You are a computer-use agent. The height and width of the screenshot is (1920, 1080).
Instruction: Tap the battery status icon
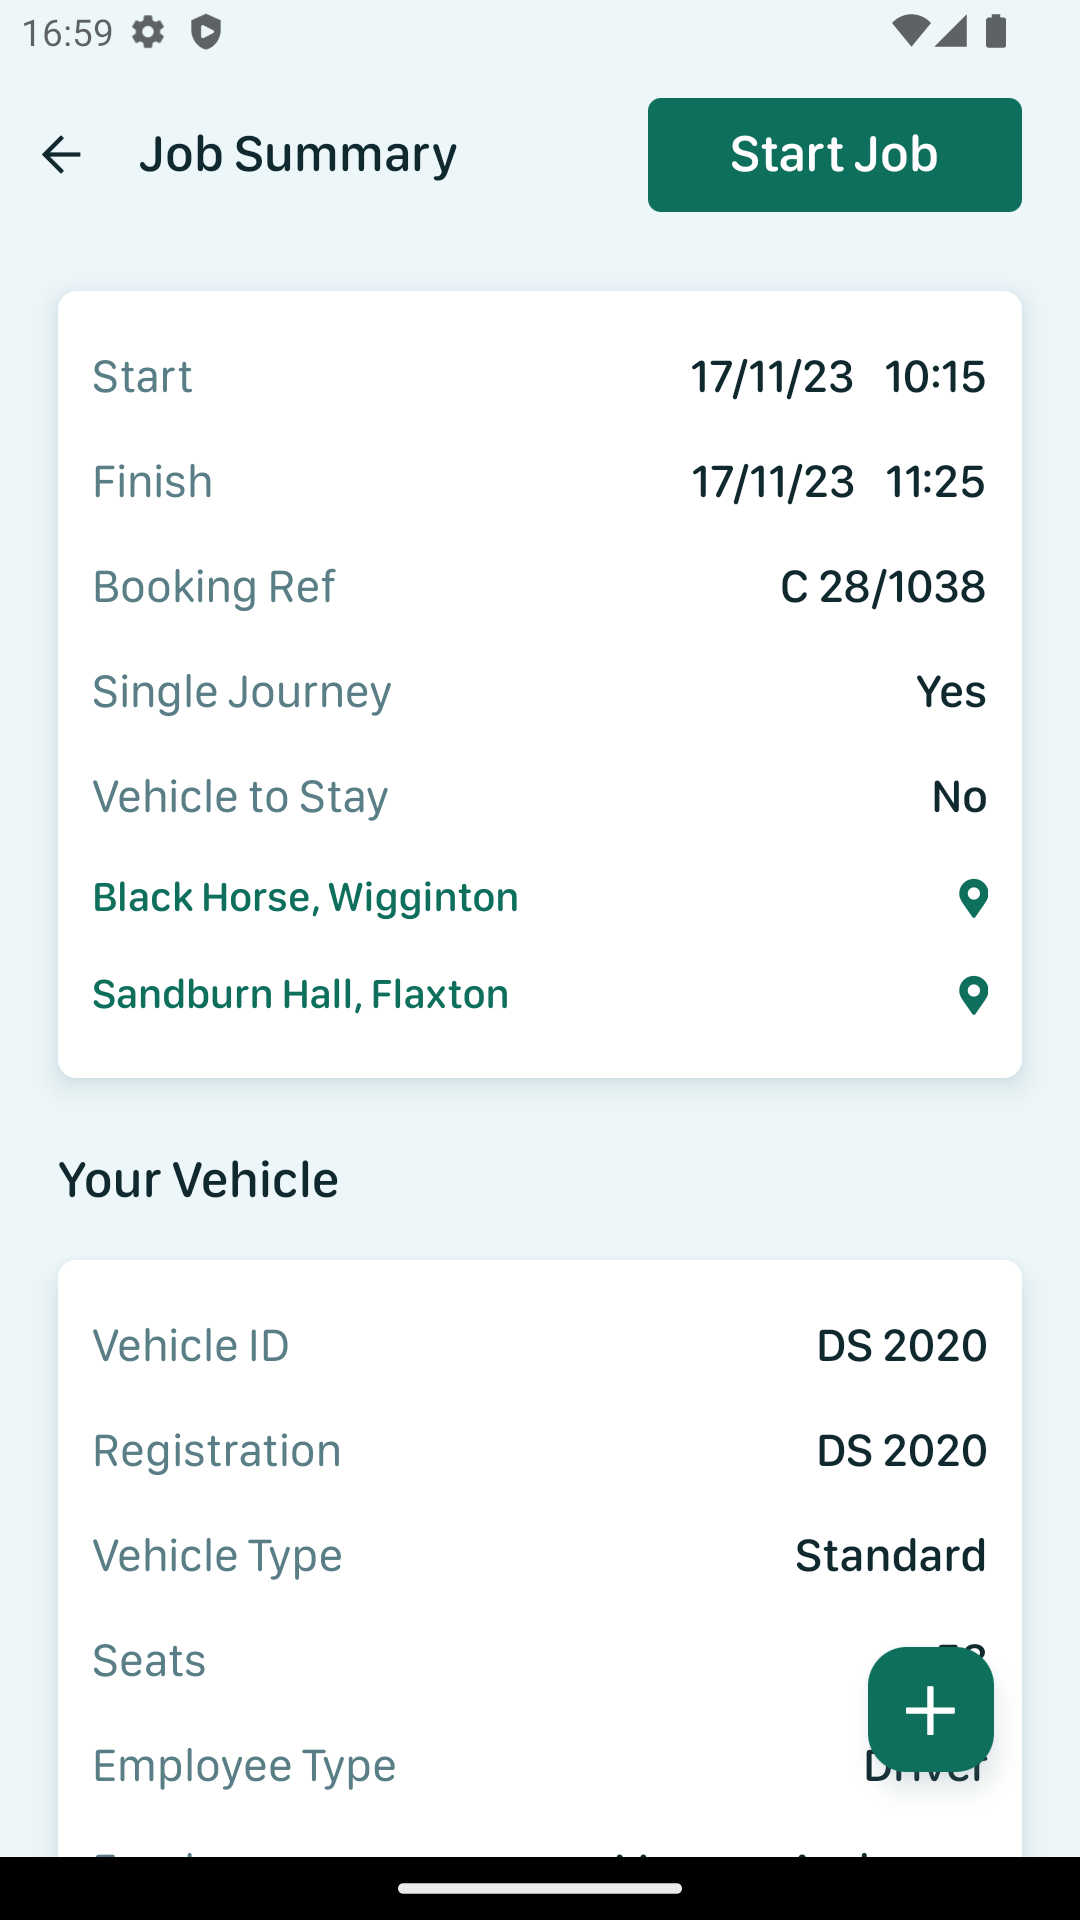pos(996,32)
